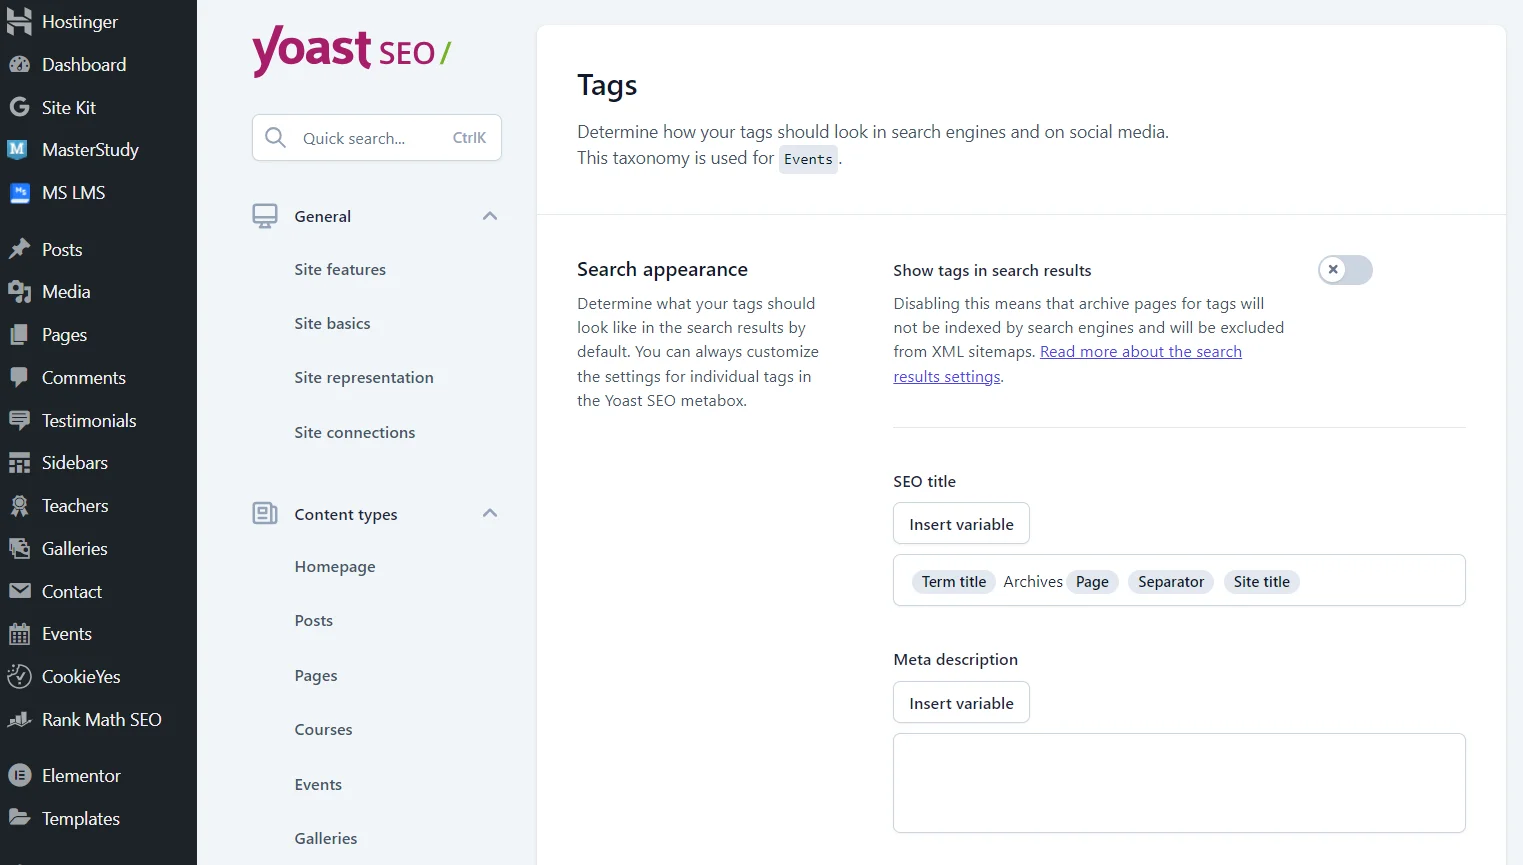Screen dimensions: 1523x865
Task: Open MasterStudy via its M icon
Action: 19,149
